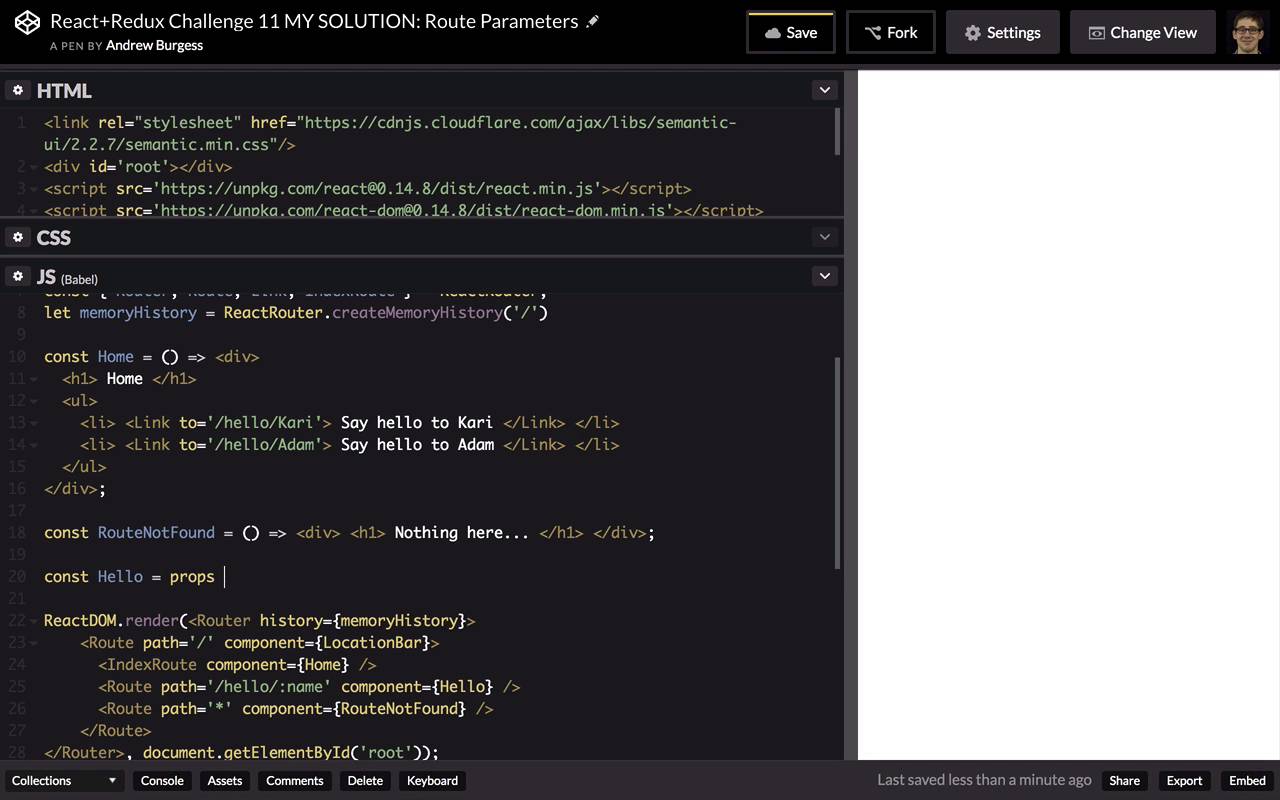Open the Assets panel
Viewport: 1280px width, 800px height.
pyautogui.click(x=225, y=781)
